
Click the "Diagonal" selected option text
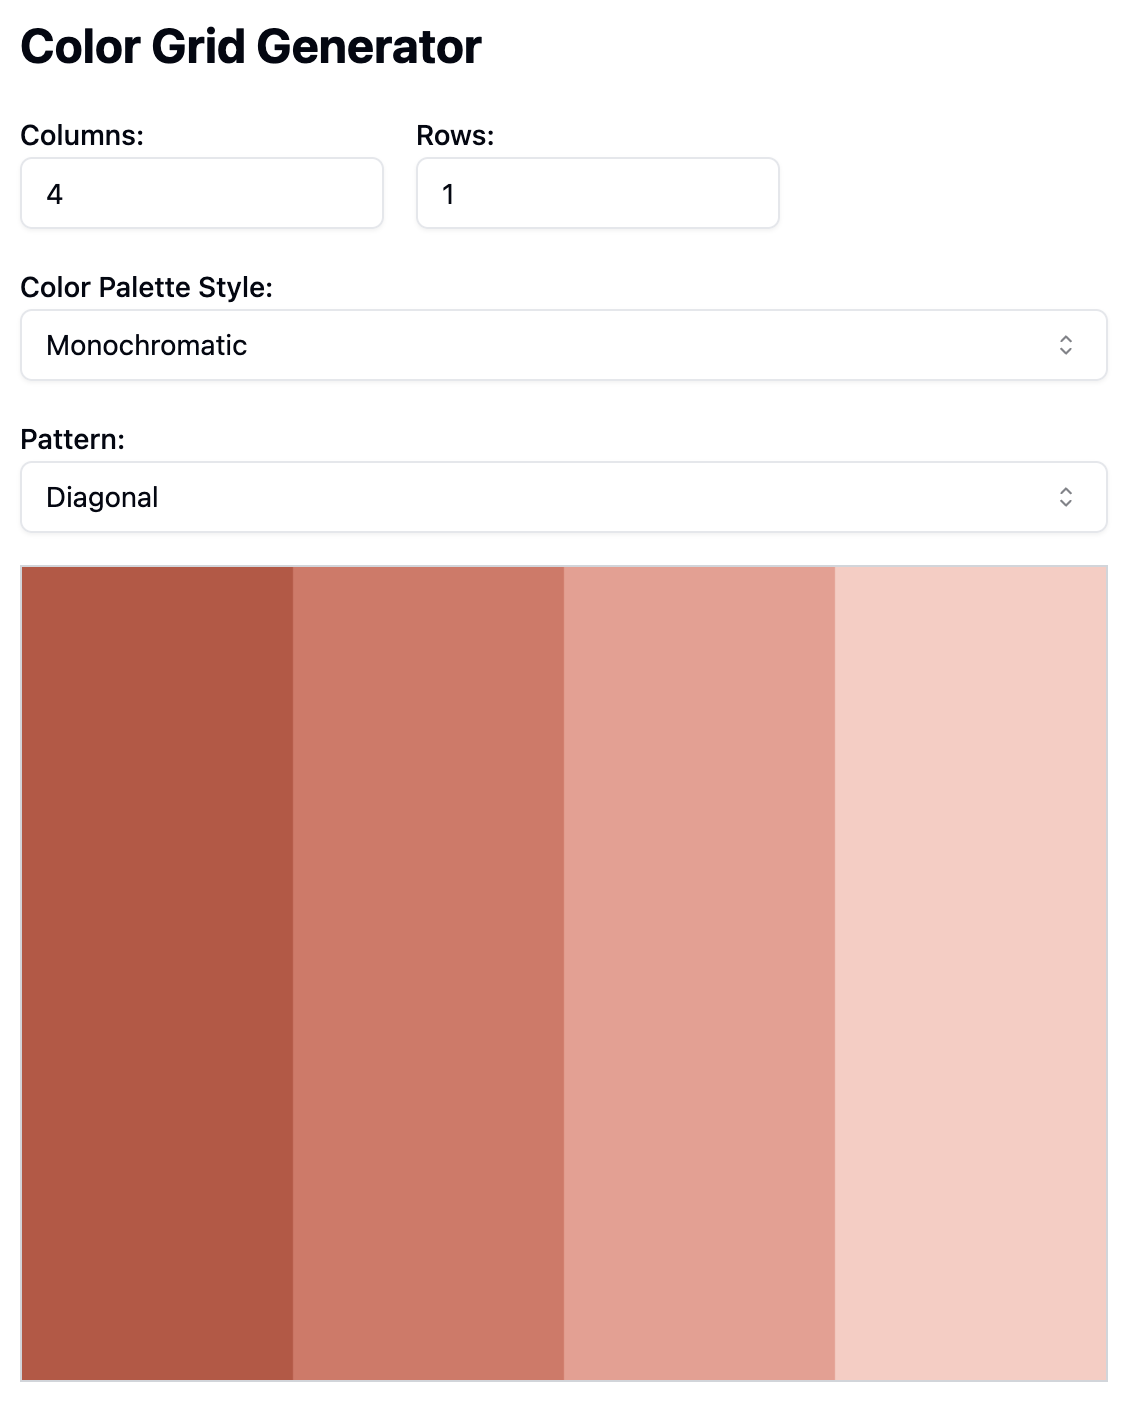[102, 497]
